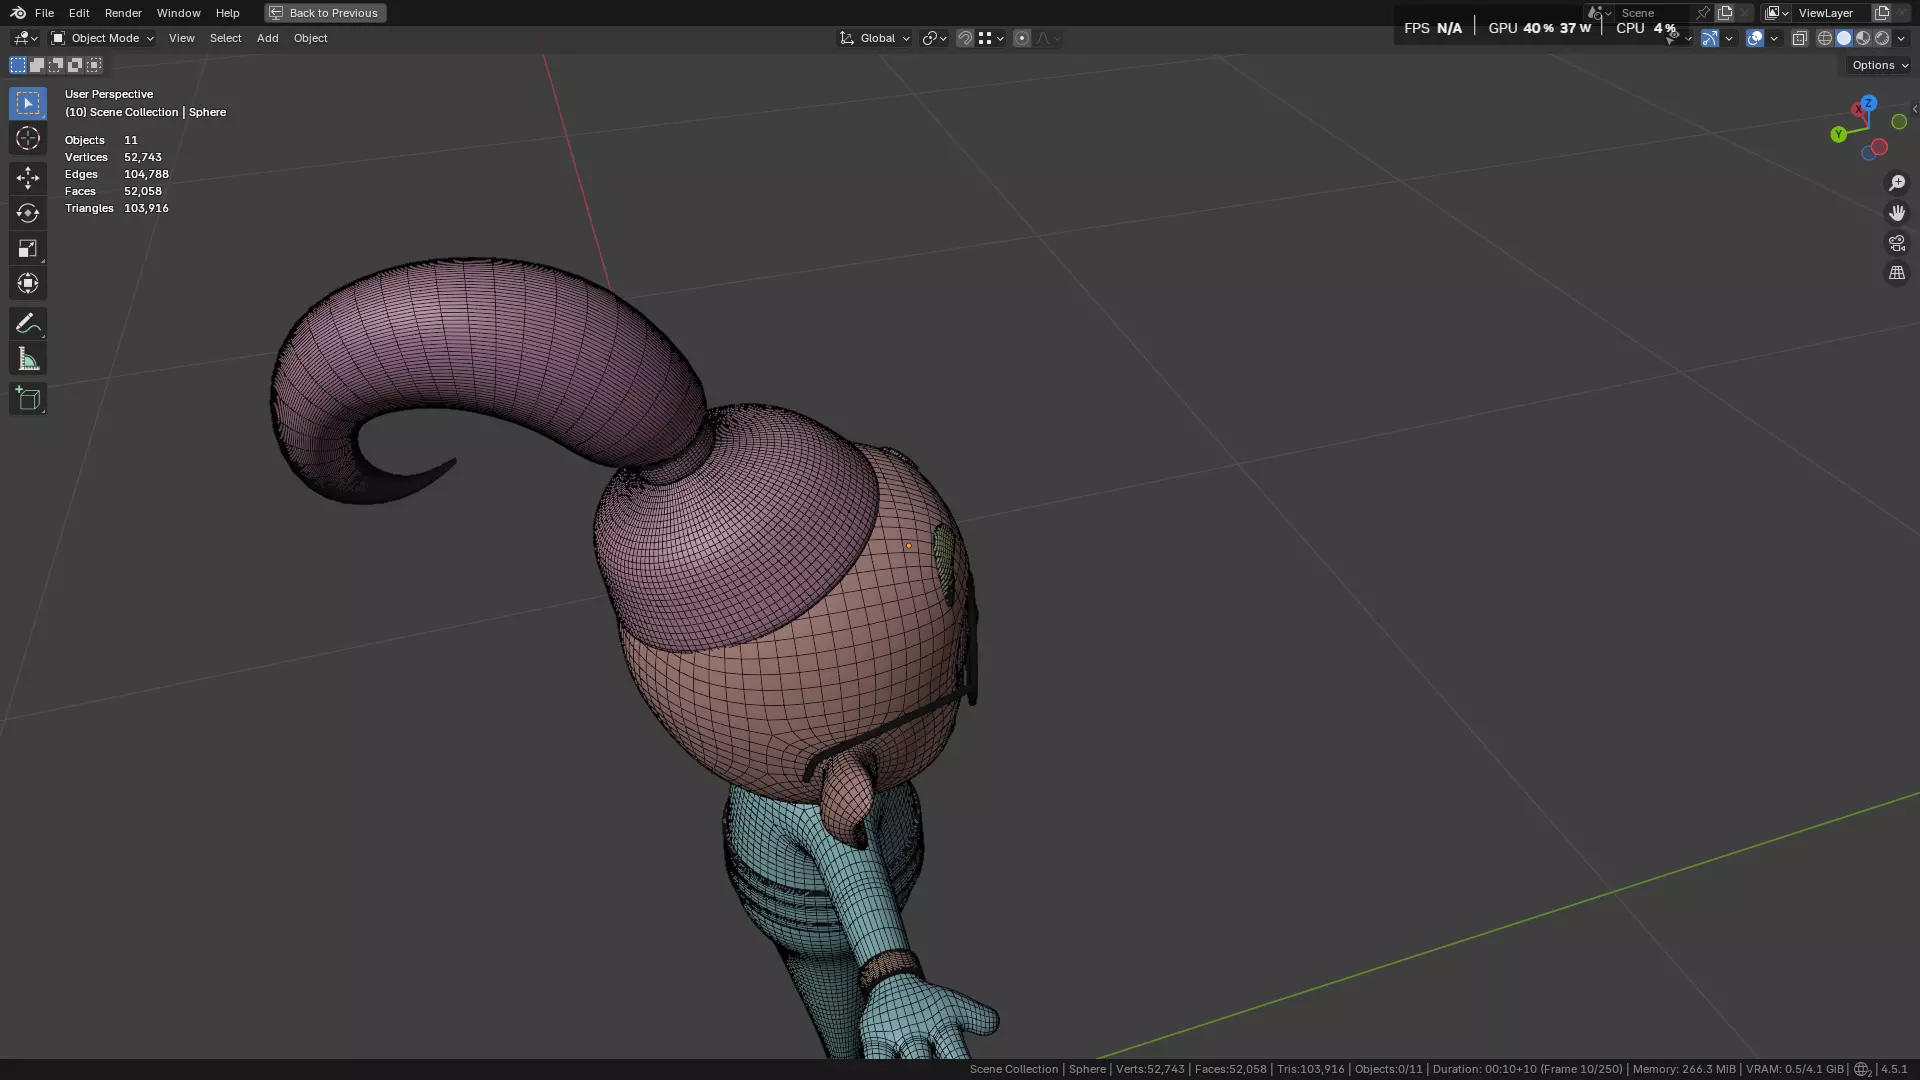Open the viewport Object menu
Viewport: 1920px width, 1080px height.
tap(310, 38)
